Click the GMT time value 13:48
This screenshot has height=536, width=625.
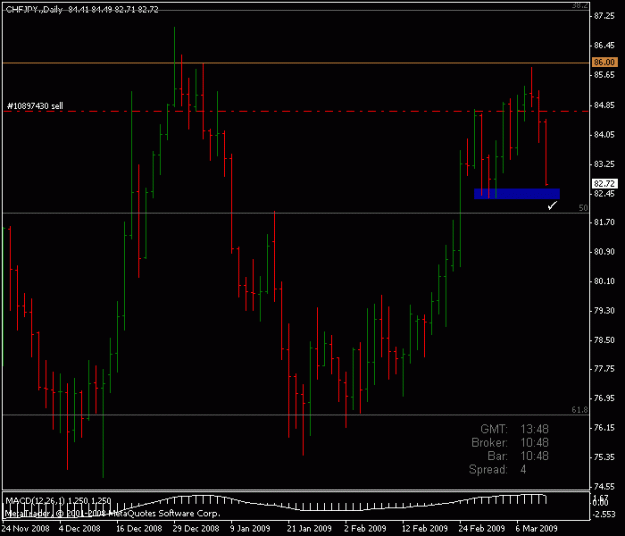pos(534,429)
